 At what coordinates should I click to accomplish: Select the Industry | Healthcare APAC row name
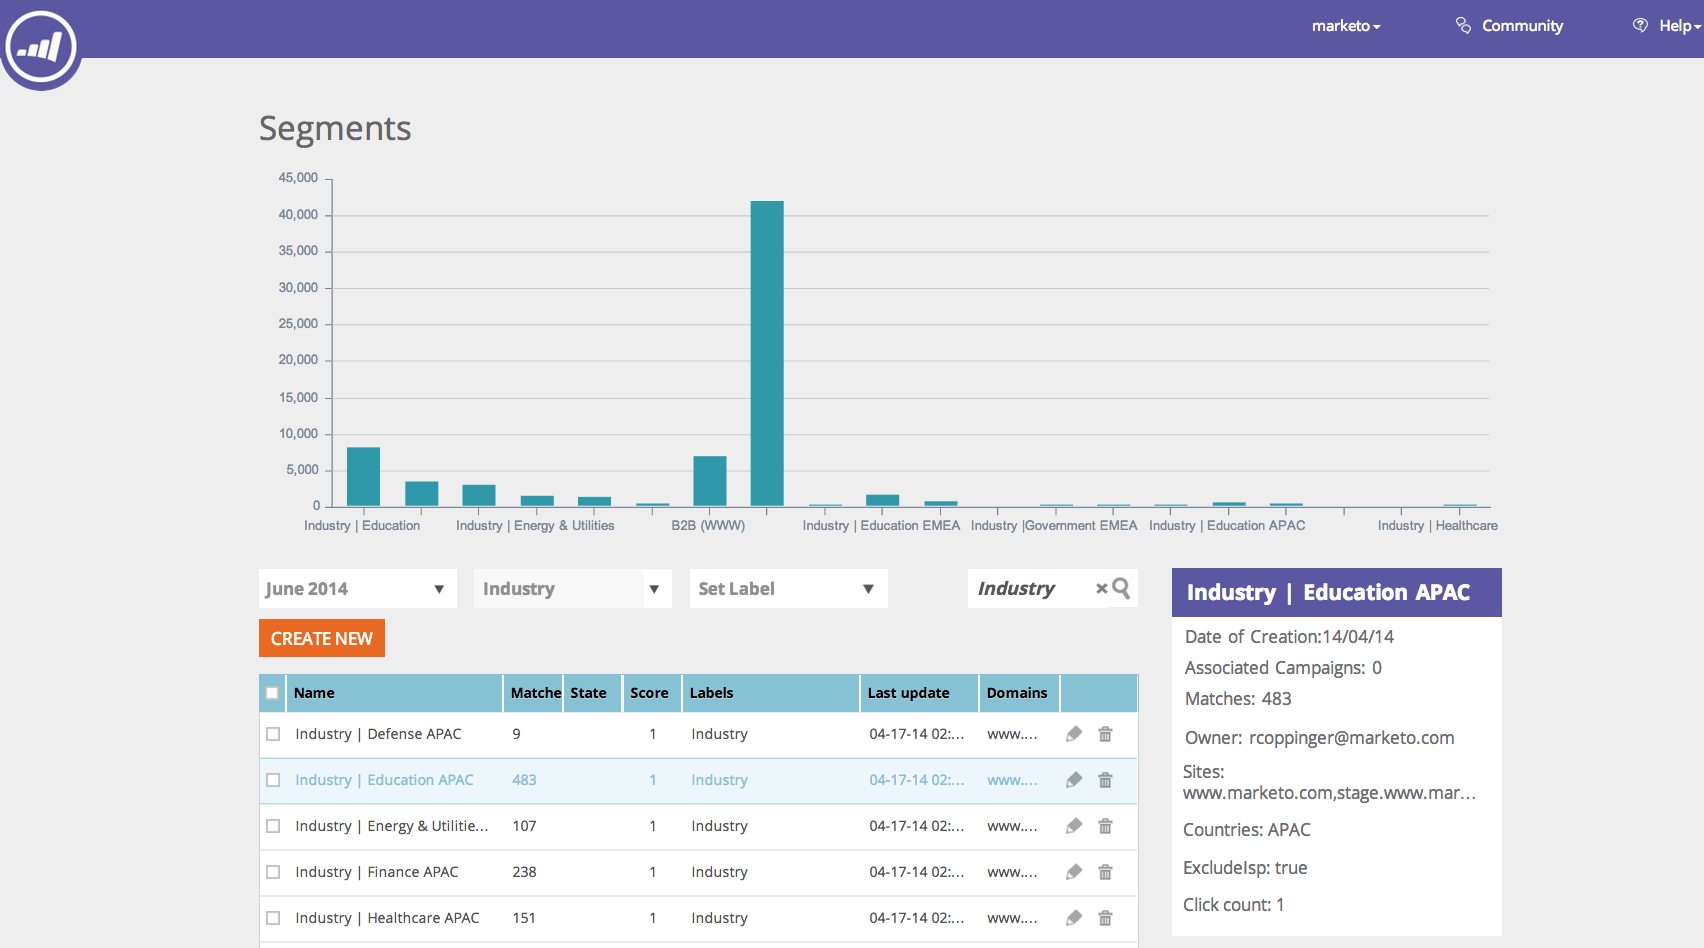[x=387, y=918]
